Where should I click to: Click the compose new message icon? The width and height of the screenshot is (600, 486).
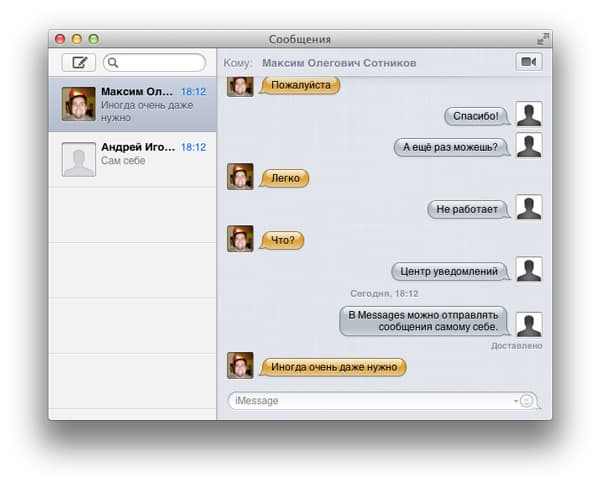pos(79,62)
